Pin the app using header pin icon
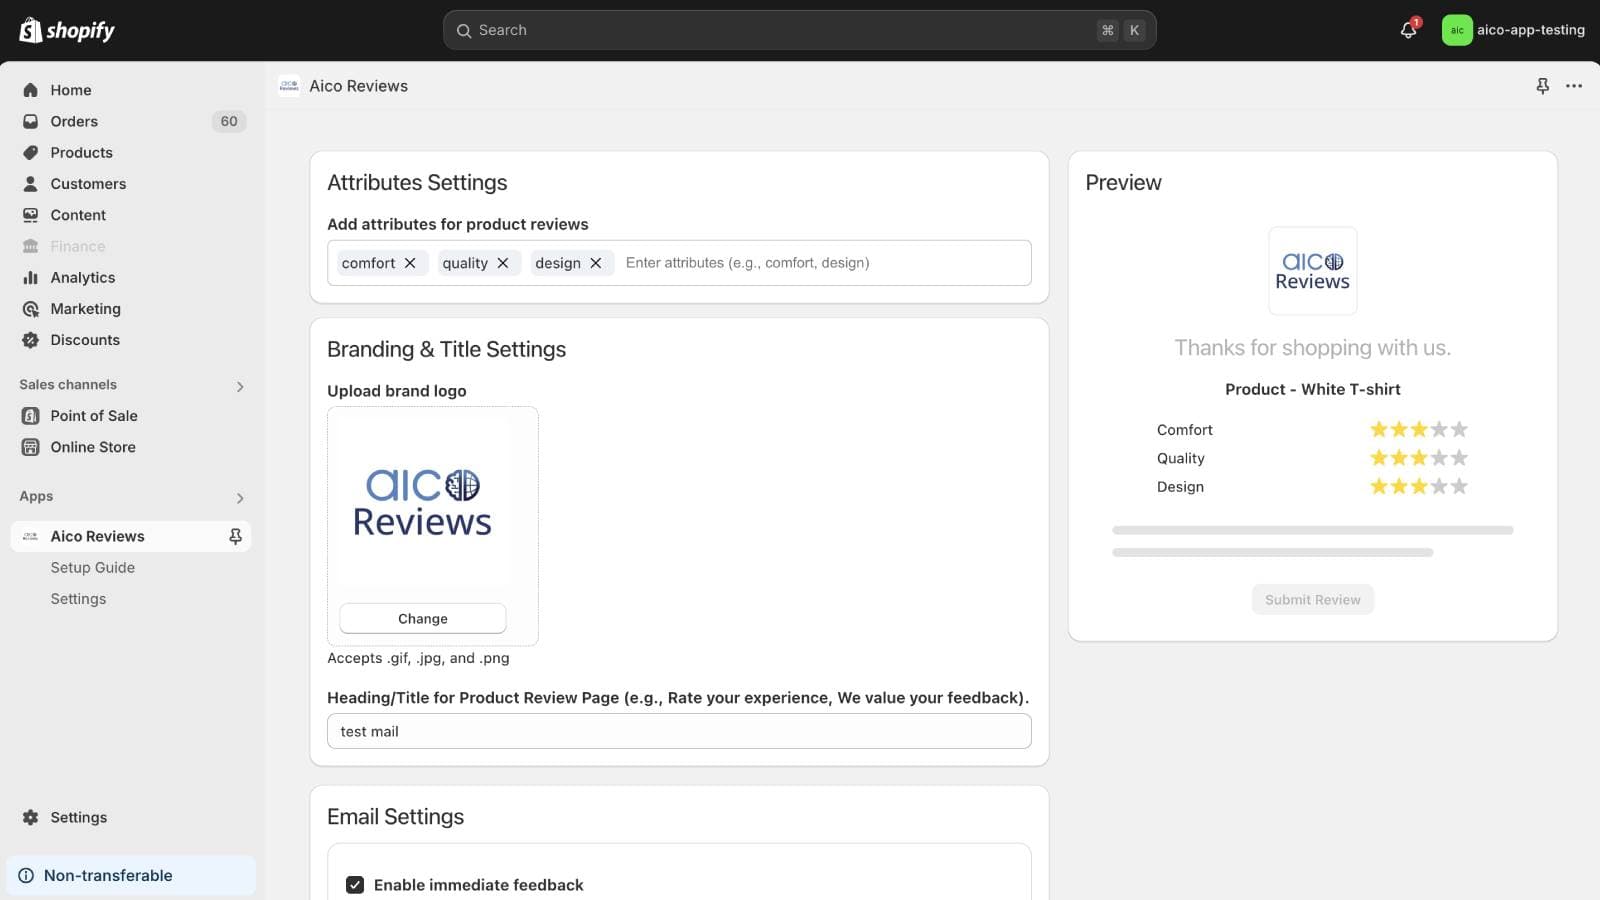 click(x=1542, y=86)
